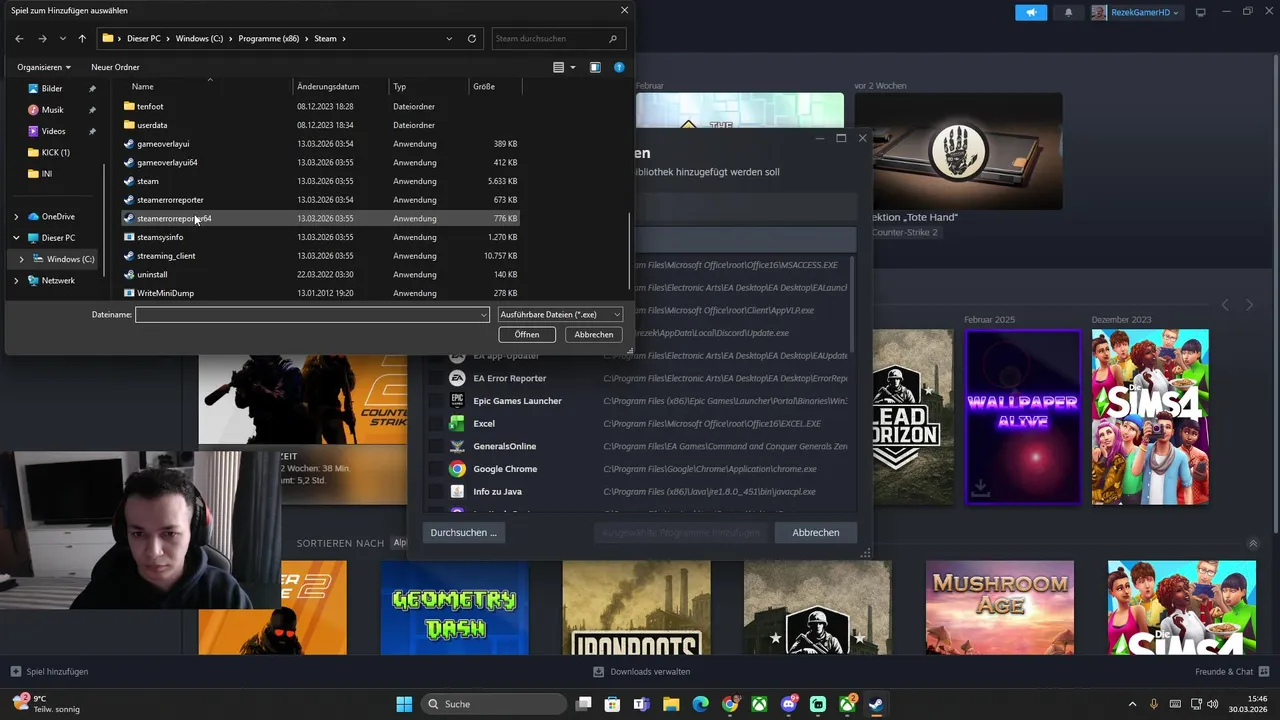Click the Durchsuchen button in Steam
1280x720 pixels.
[x=464, y=532]
